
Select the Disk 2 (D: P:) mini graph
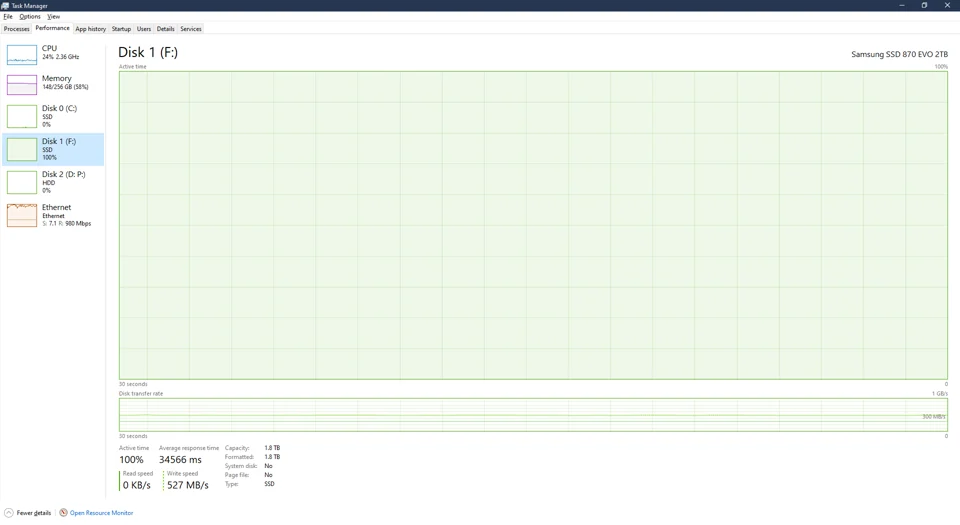point(22,182)
